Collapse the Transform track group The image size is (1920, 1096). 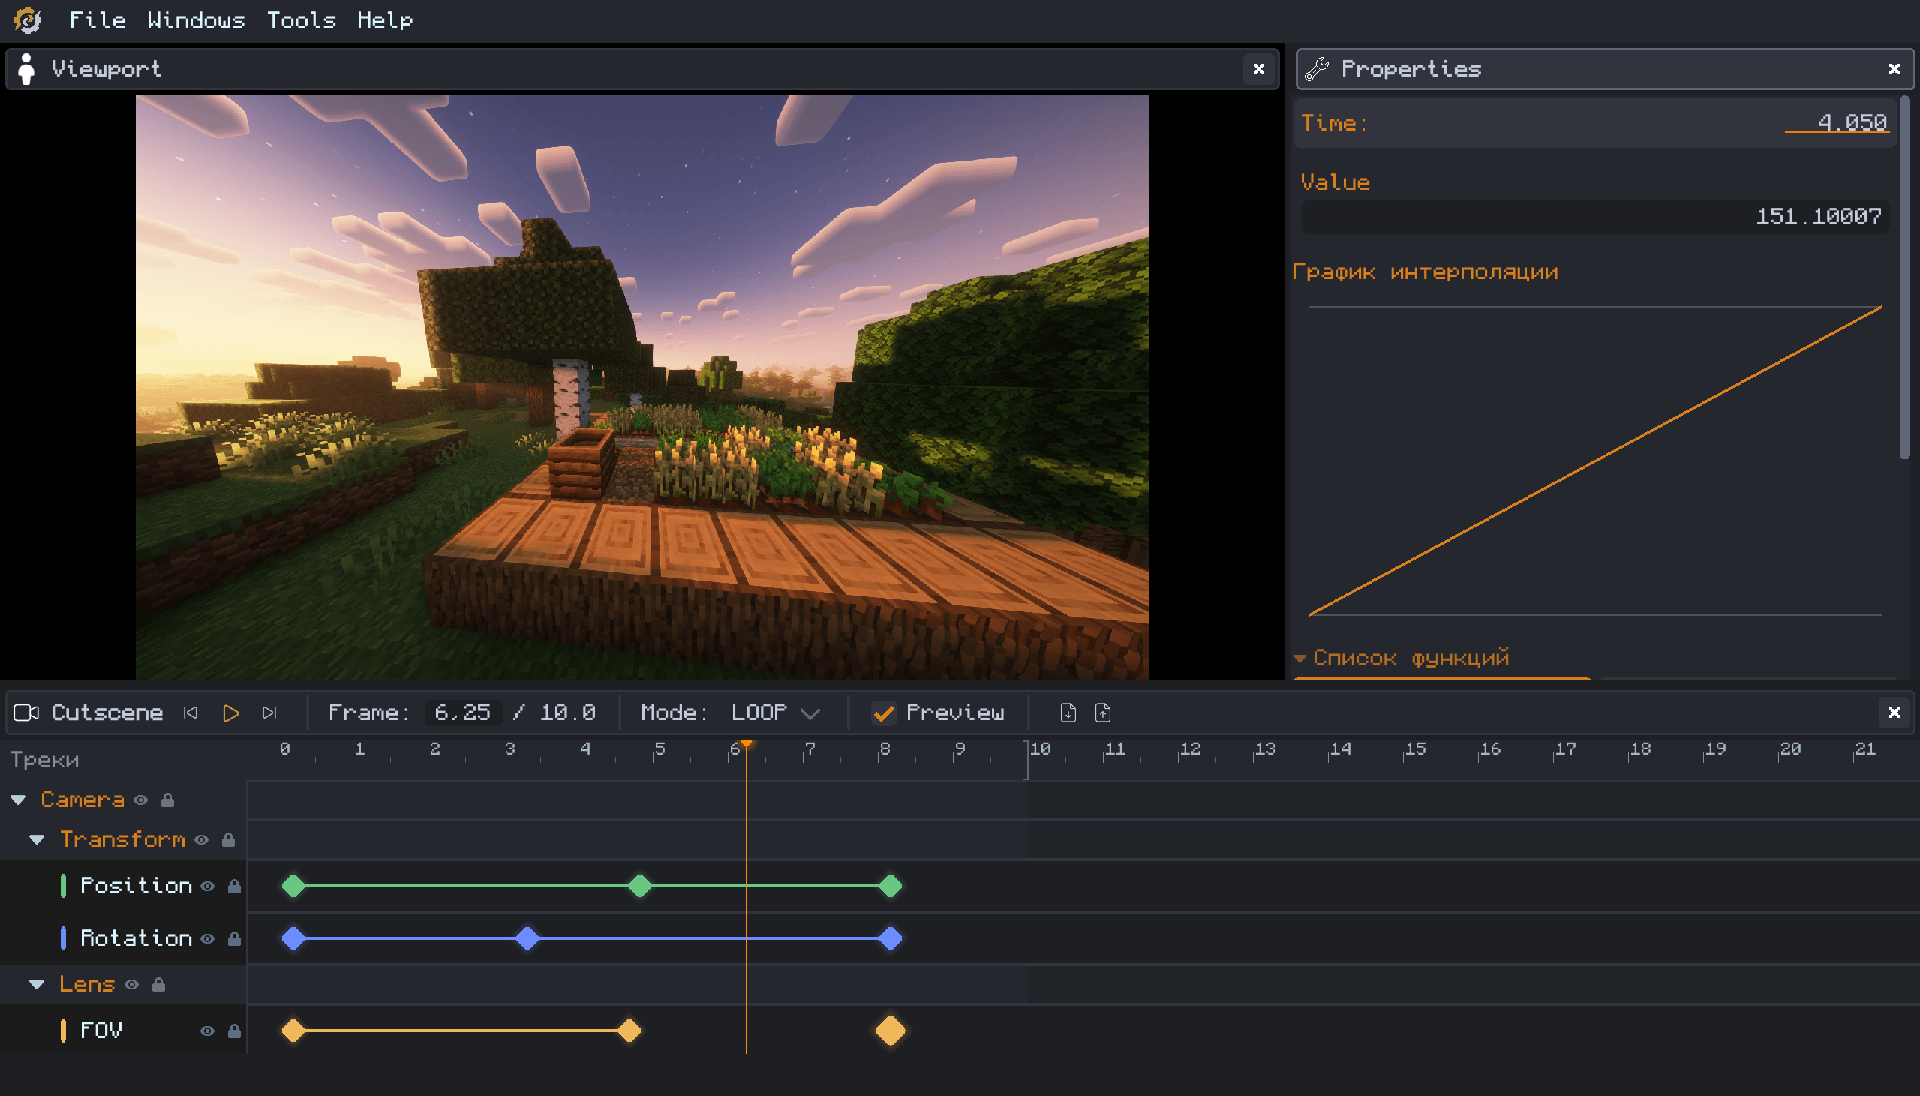click(37, 840)
